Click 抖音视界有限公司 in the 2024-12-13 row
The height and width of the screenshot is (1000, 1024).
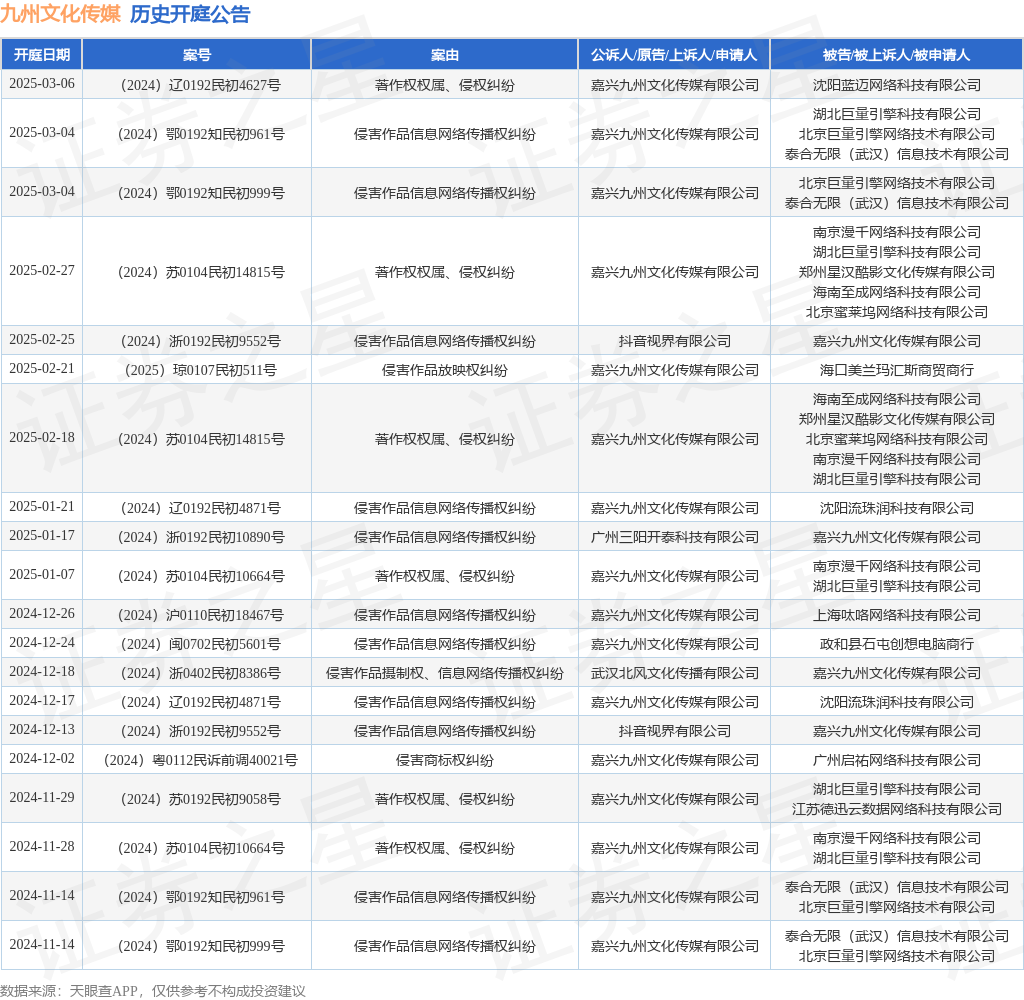pyautogui.click(x=675, y=732)
